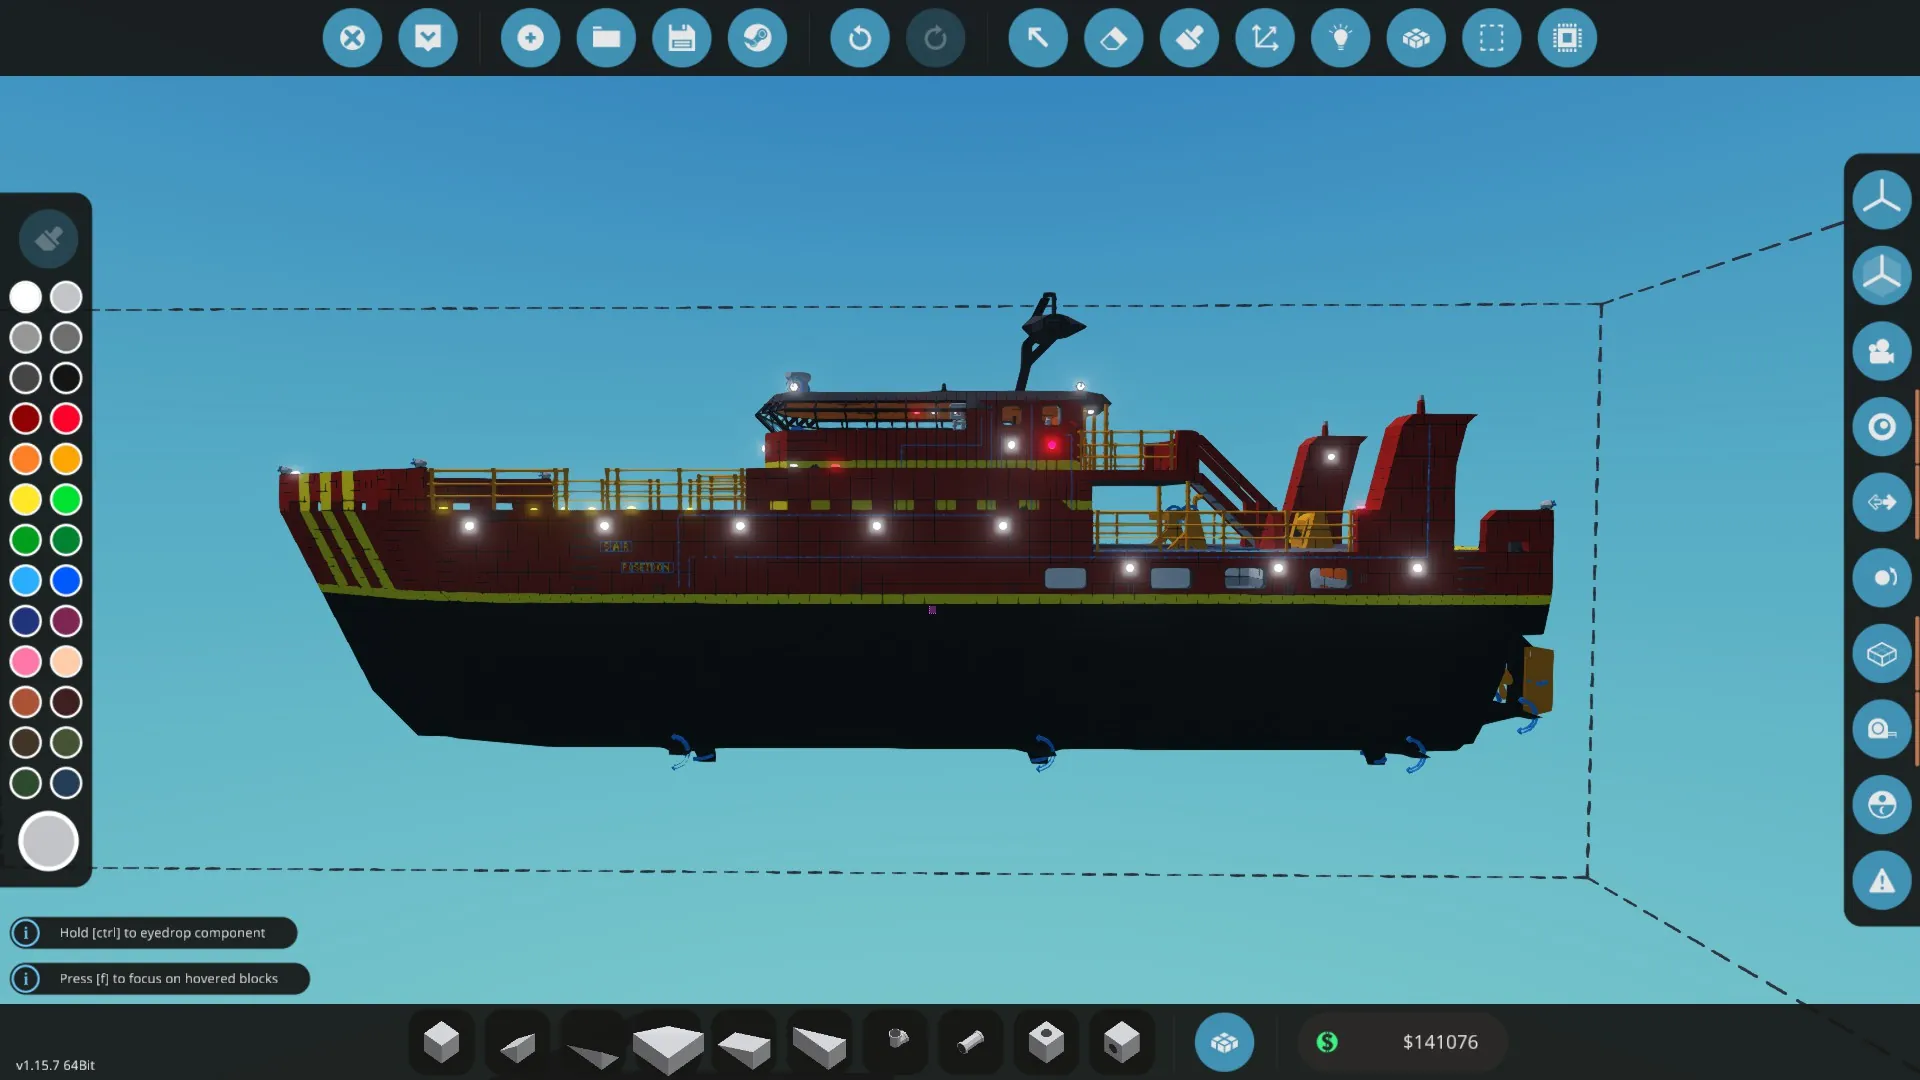Select the eraser delete tool
Screen dimensions: 1920x1080
(x=1113, y=38)
